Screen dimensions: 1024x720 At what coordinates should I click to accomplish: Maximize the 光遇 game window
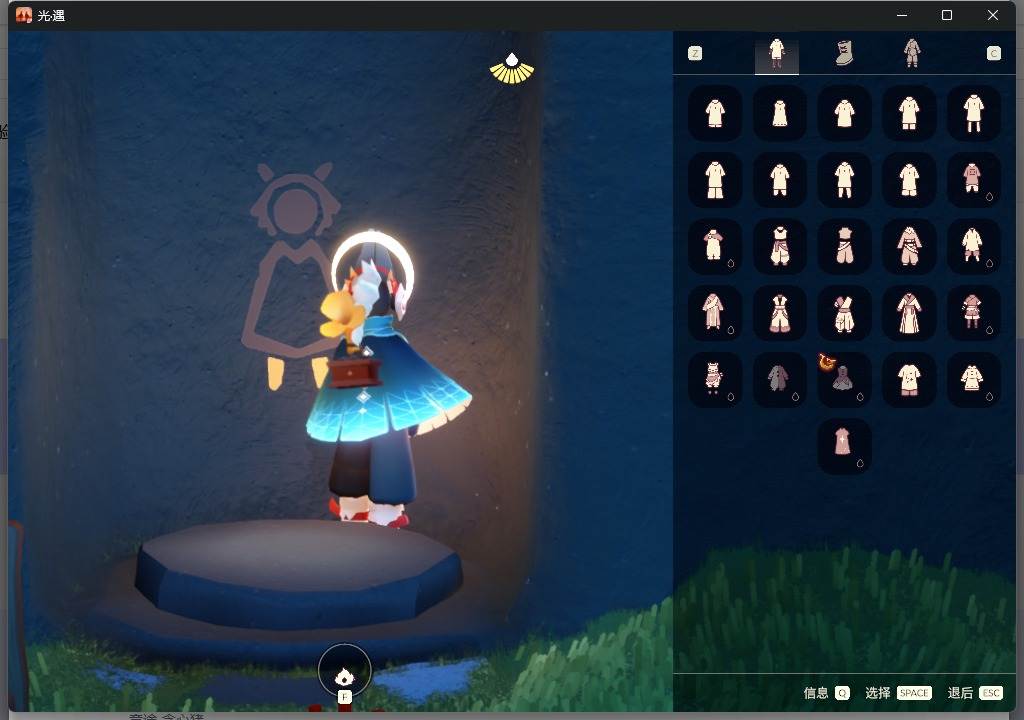(x=947, y=15)
